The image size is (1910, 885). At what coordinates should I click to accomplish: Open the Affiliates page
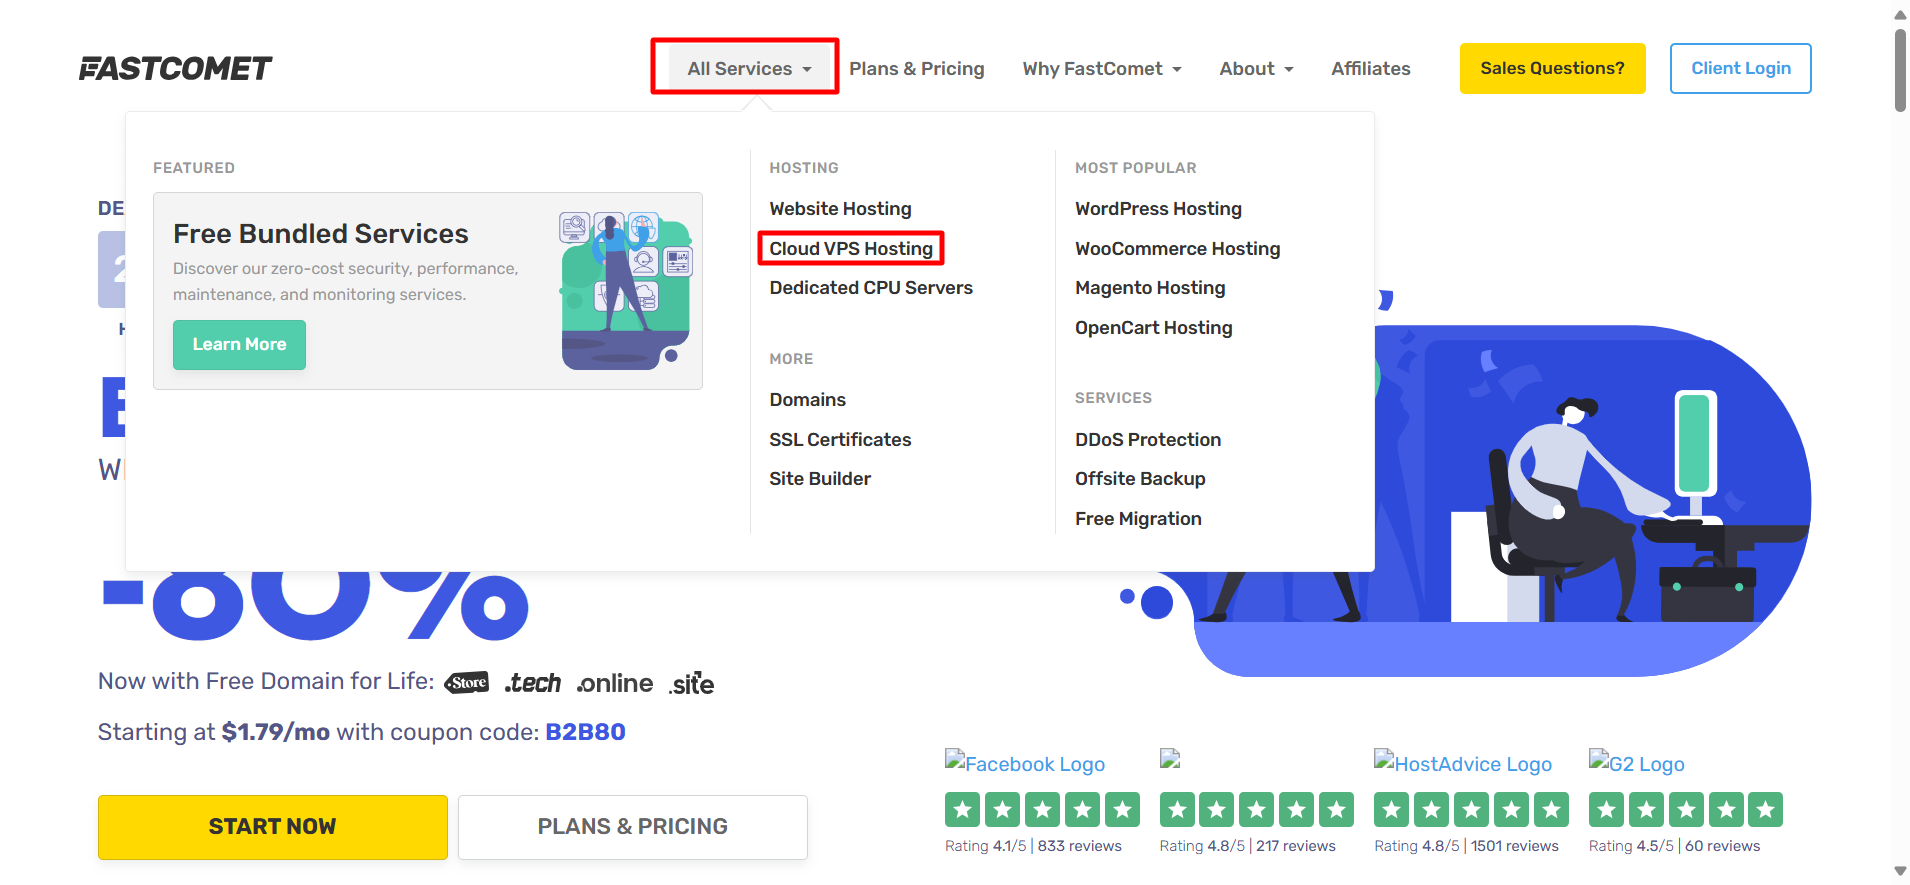point(1370,68)
